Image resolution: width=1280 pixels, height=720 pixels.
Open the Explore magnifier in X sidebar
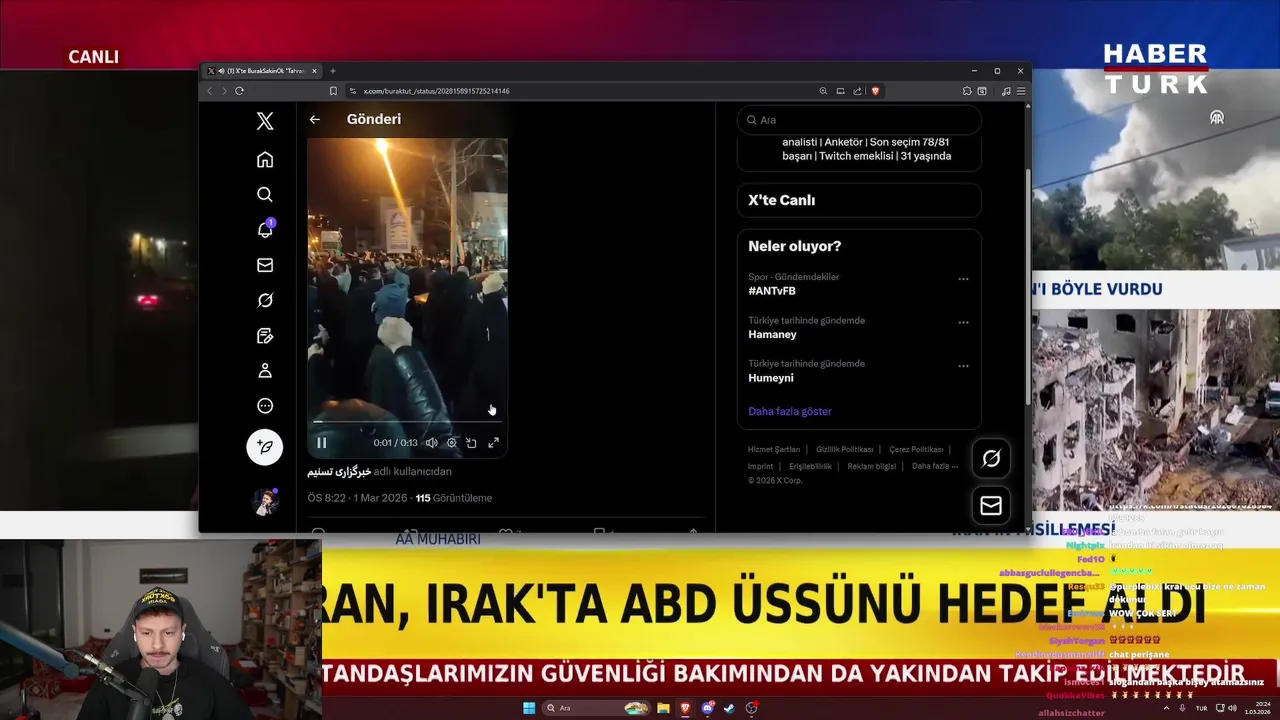tap(265, 195)
